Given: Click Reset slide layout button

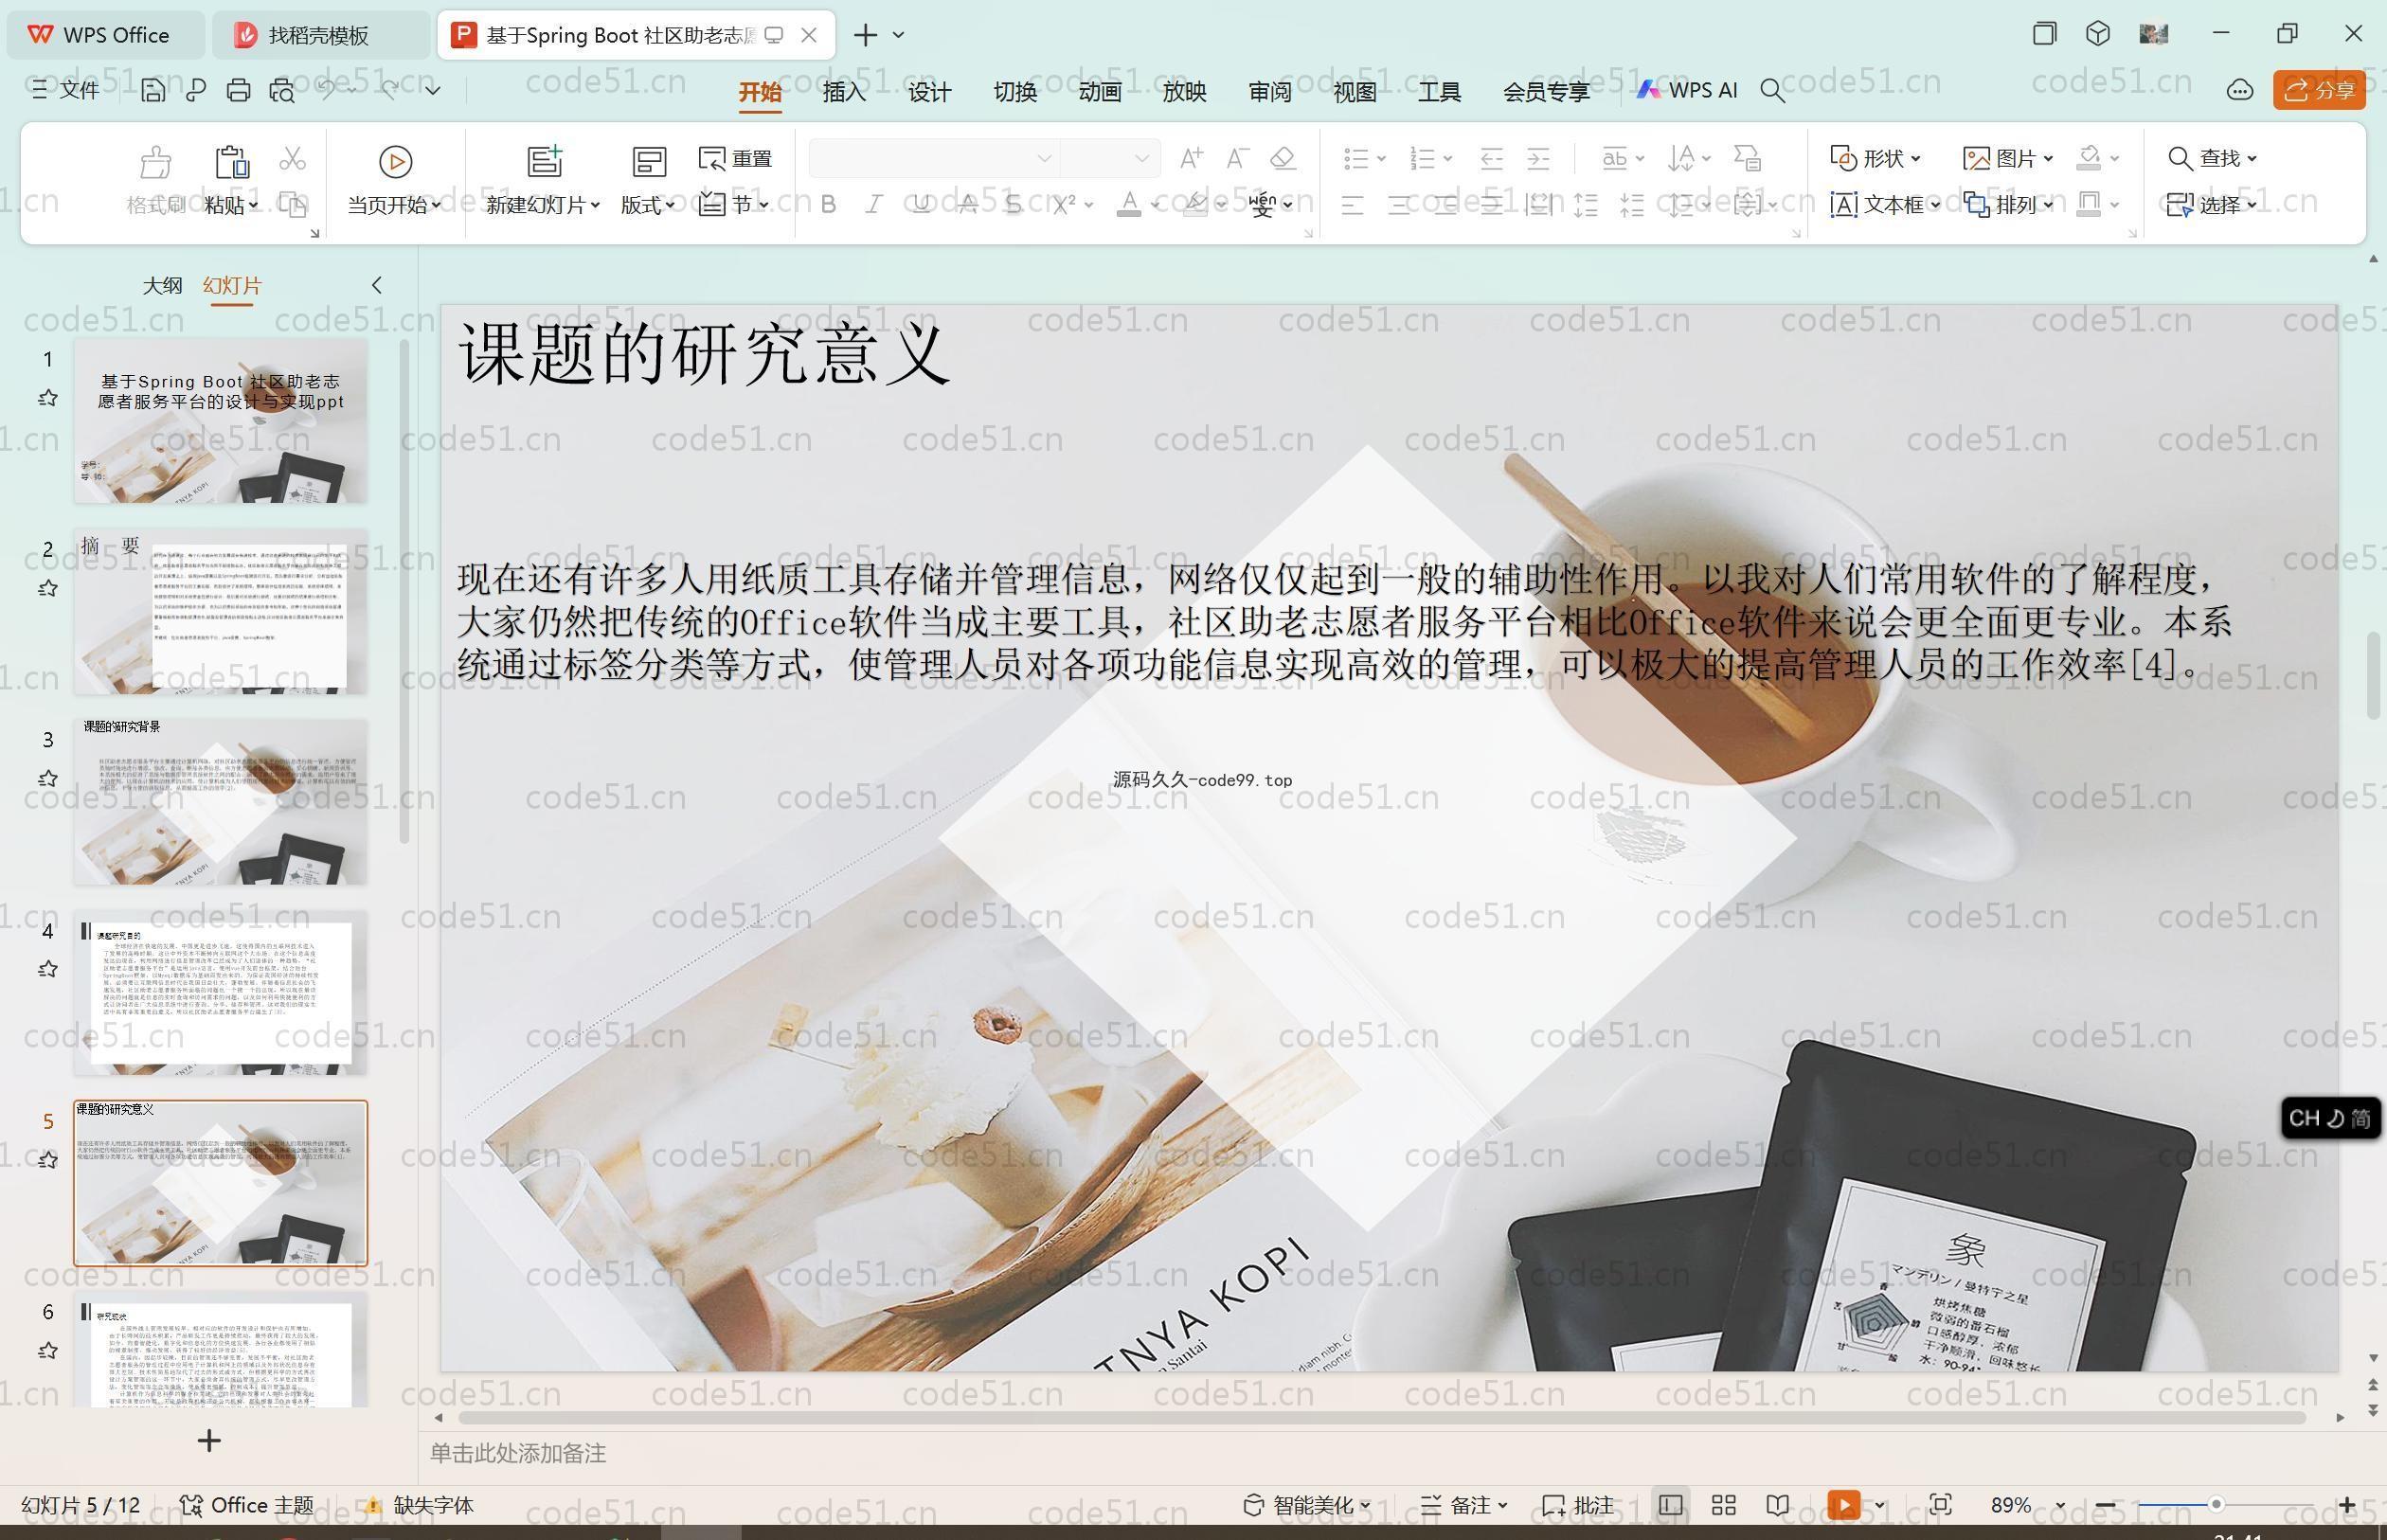Looking at the screenshot, I should tap(736, 158).
